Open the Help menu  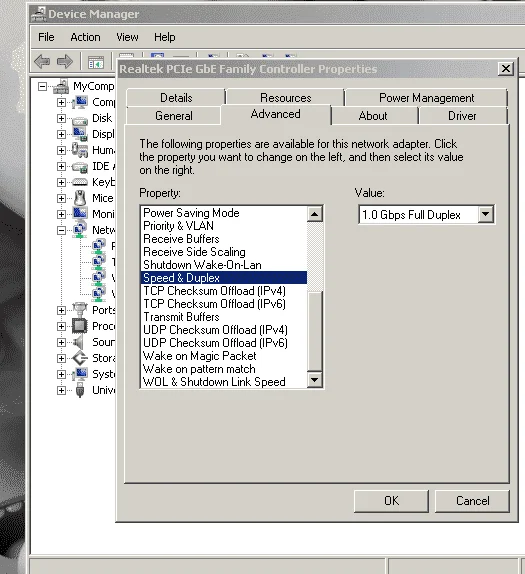164,37
